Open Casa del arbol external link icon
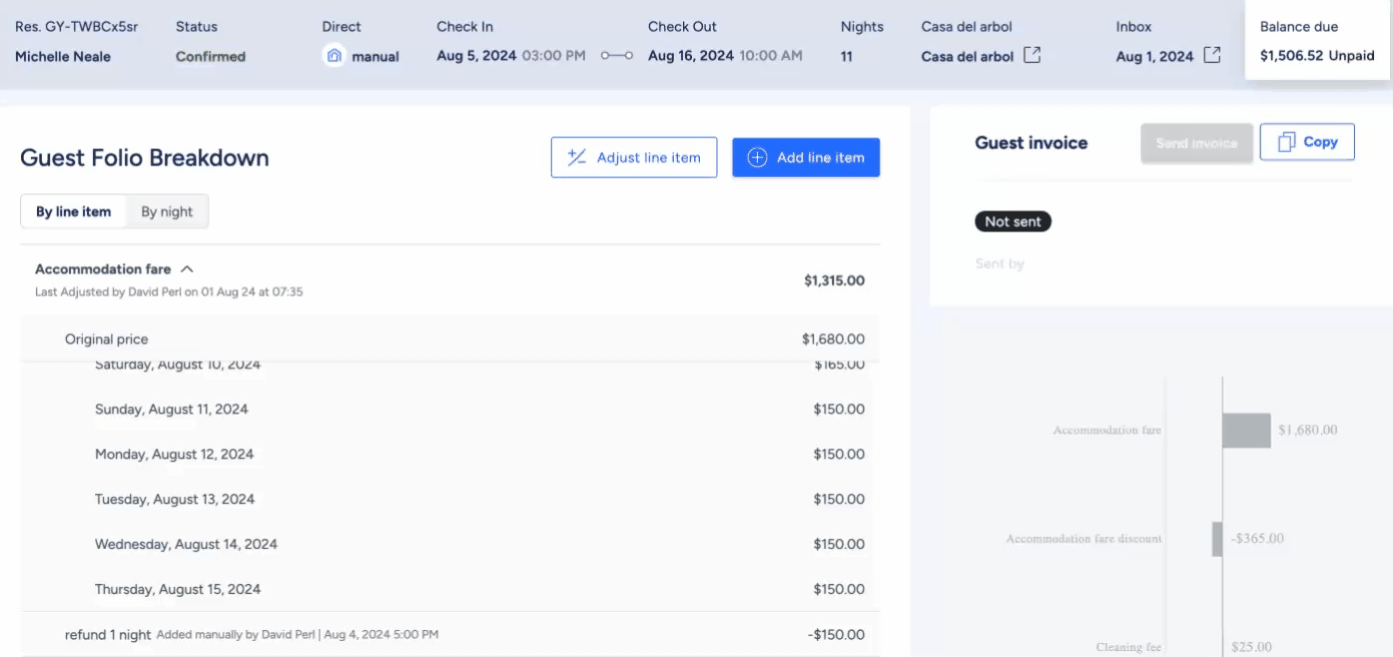 point(1032,56)
